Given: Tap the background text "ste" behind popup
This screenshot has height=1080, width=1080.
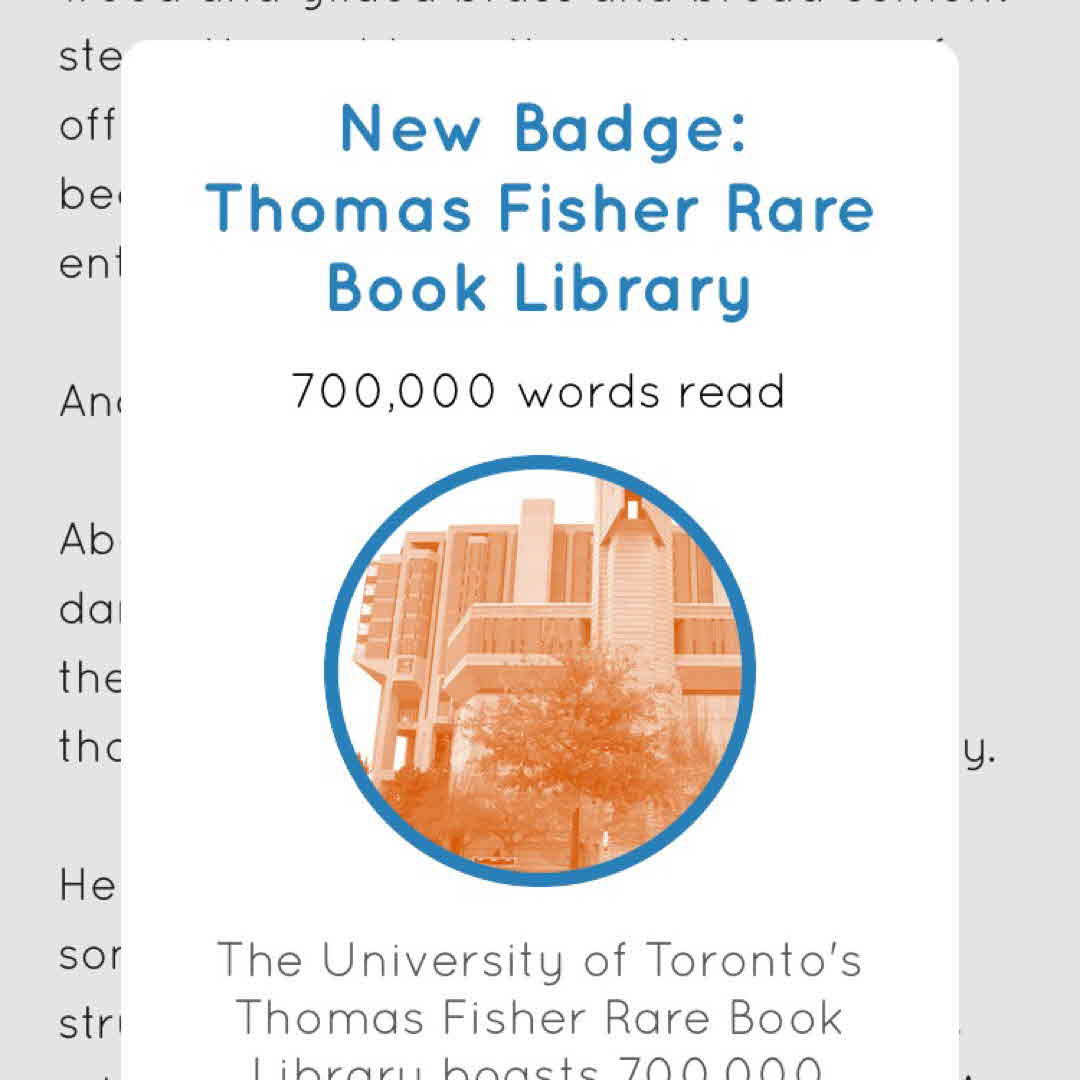Looking at the screenshot, I should pos(90,56).
